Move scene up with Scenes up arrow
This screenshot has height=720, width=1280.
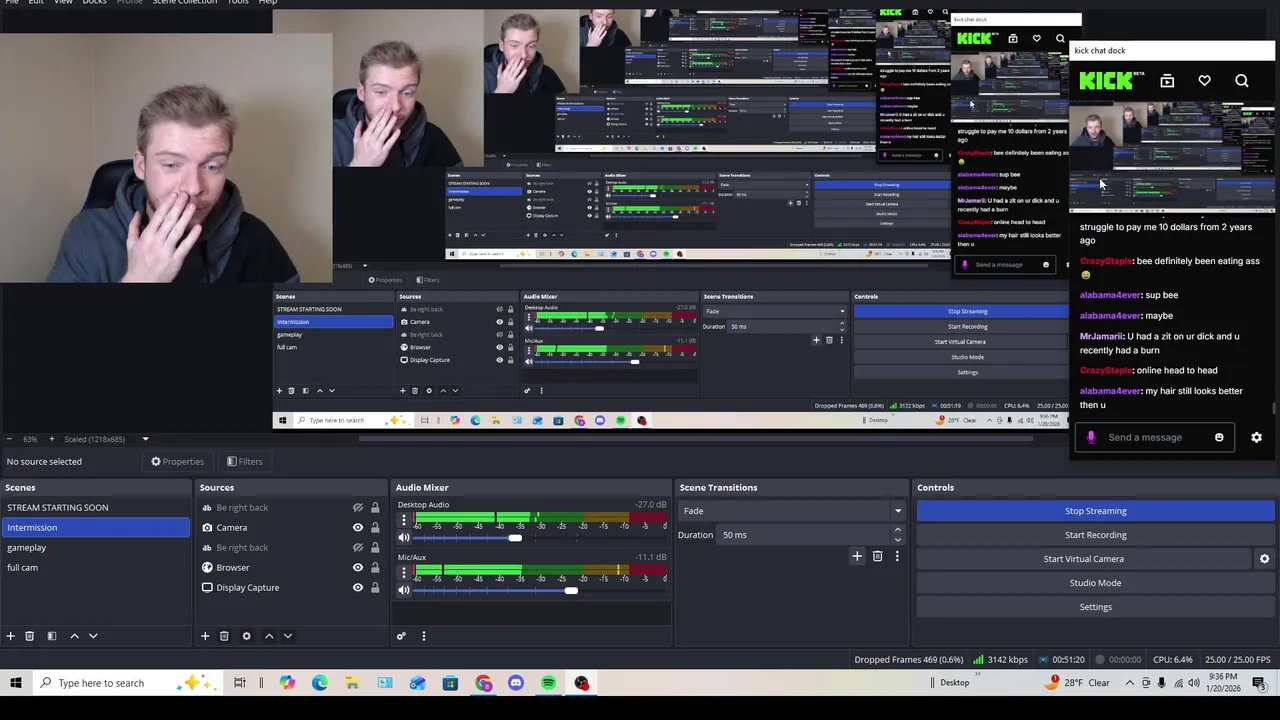74,636
